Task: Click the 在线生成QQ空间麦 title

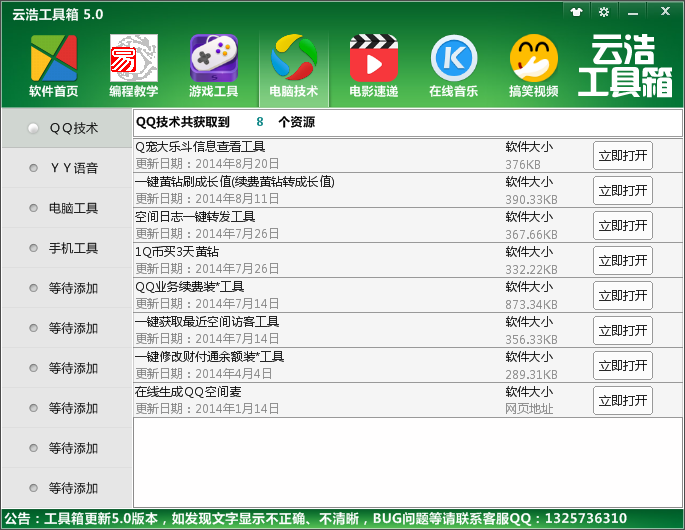Action: [188, 391]
